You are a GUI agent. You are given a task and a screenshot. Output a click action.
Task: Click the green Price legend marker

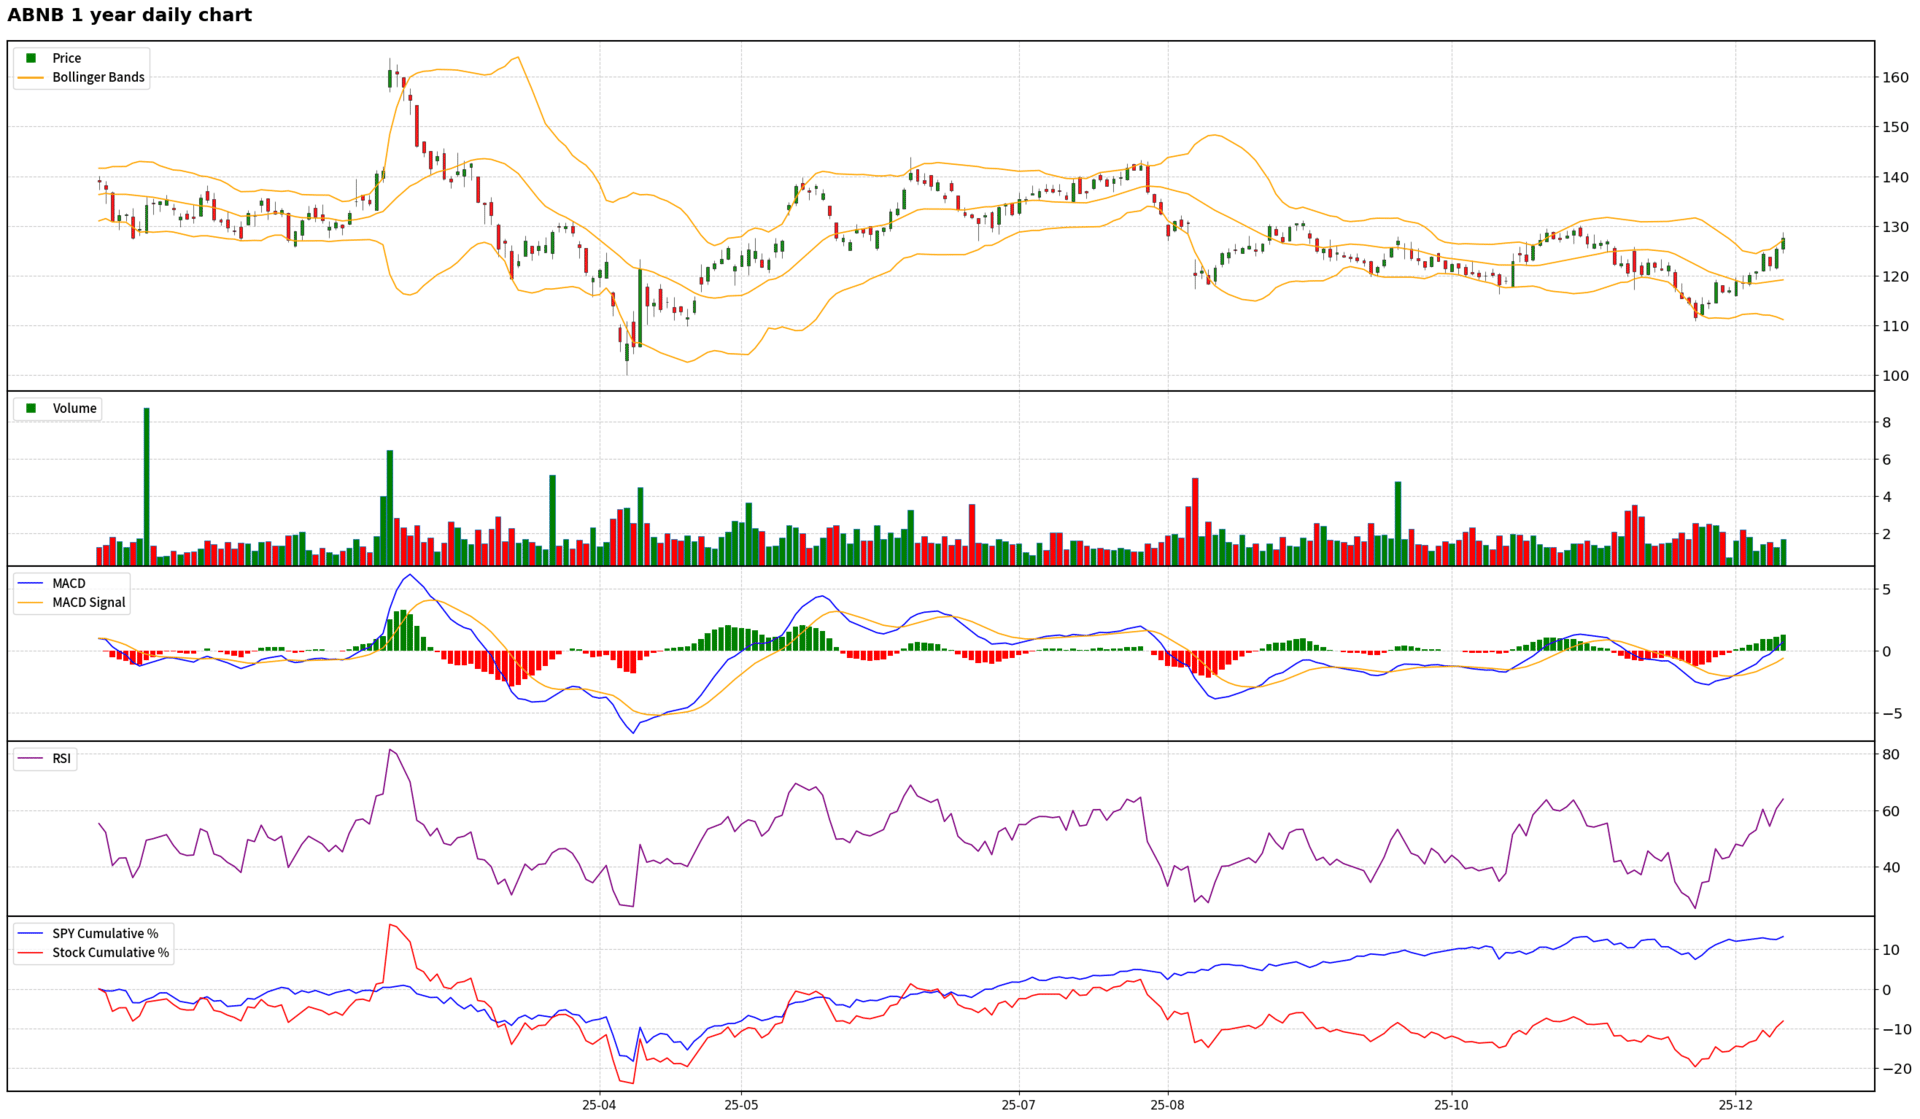[x=31, y=58]
